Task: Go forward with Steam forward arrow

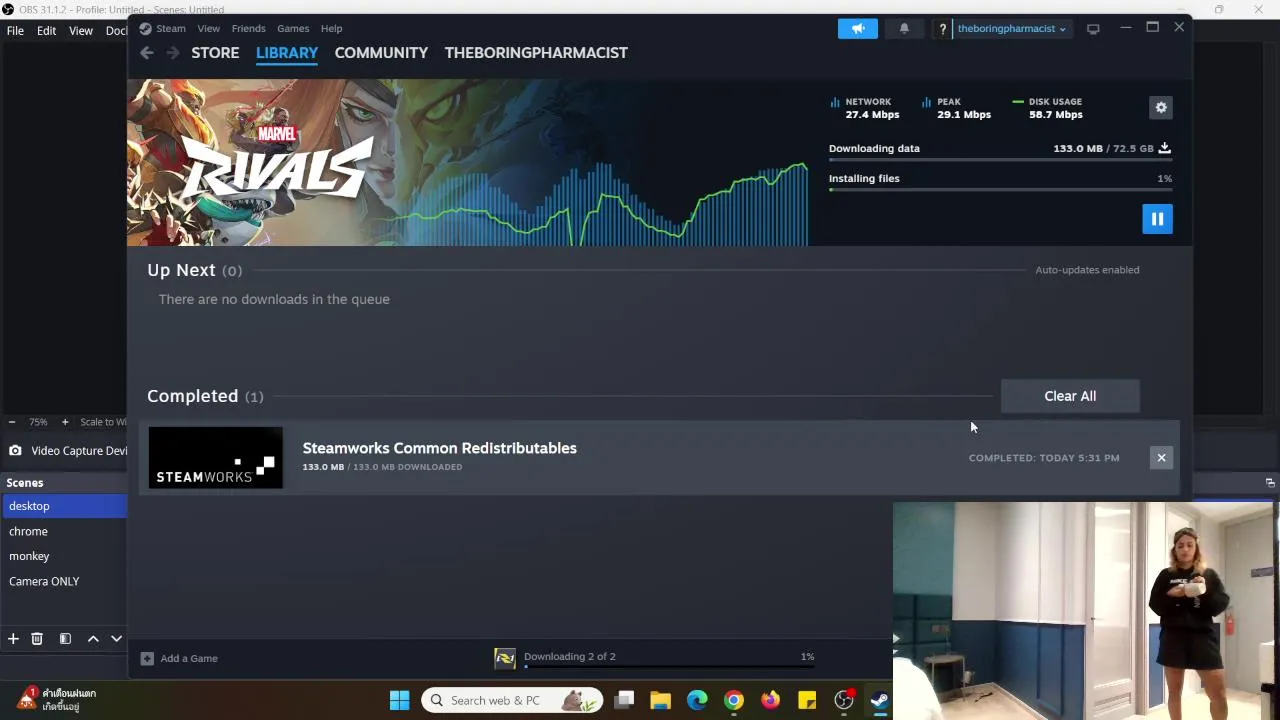Action: point(173,53)
